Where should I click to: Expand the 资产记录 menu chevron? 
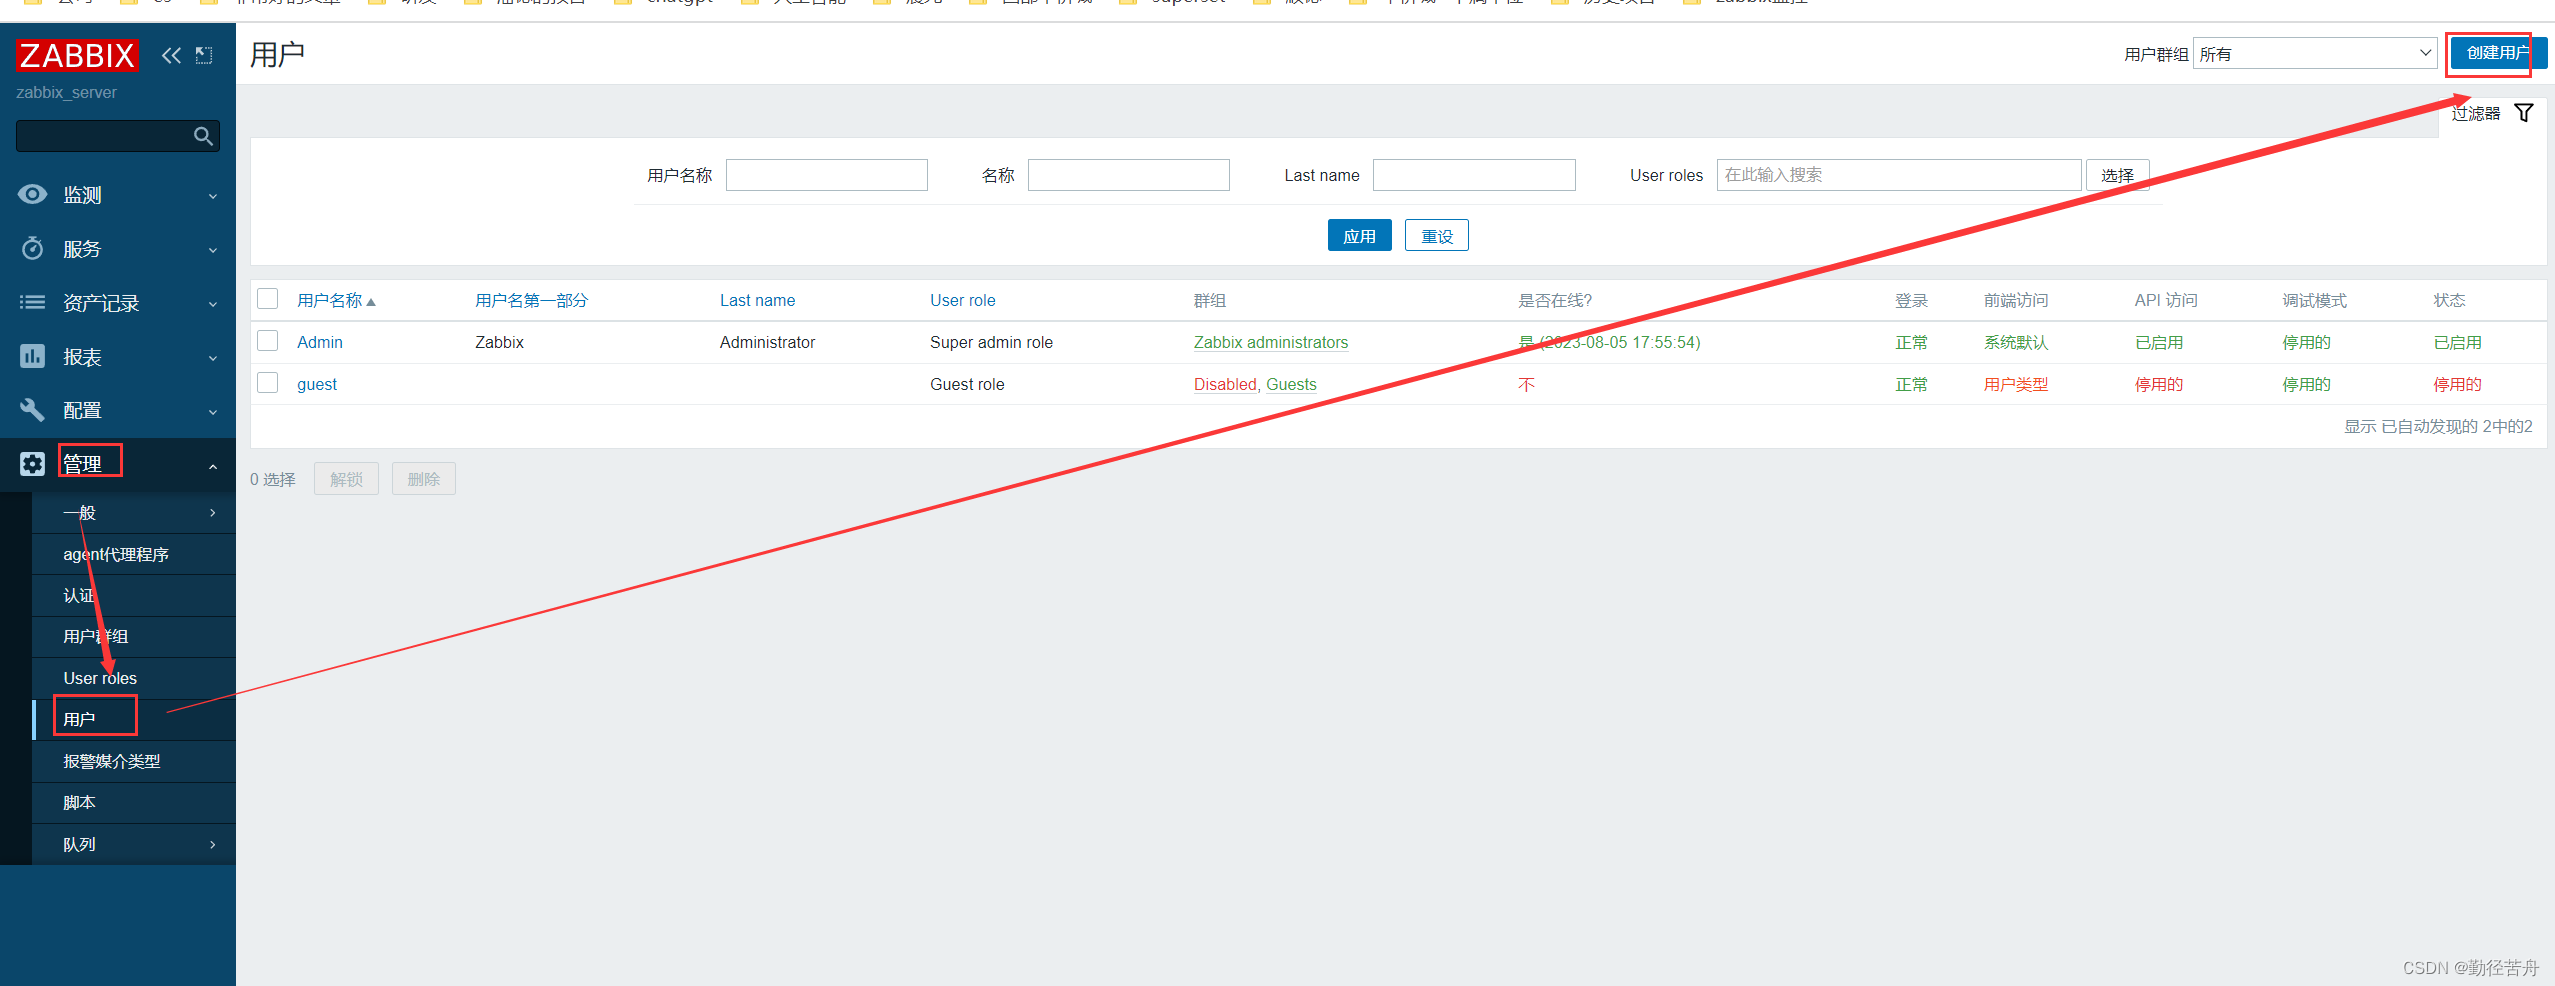[x=213, y=304]
